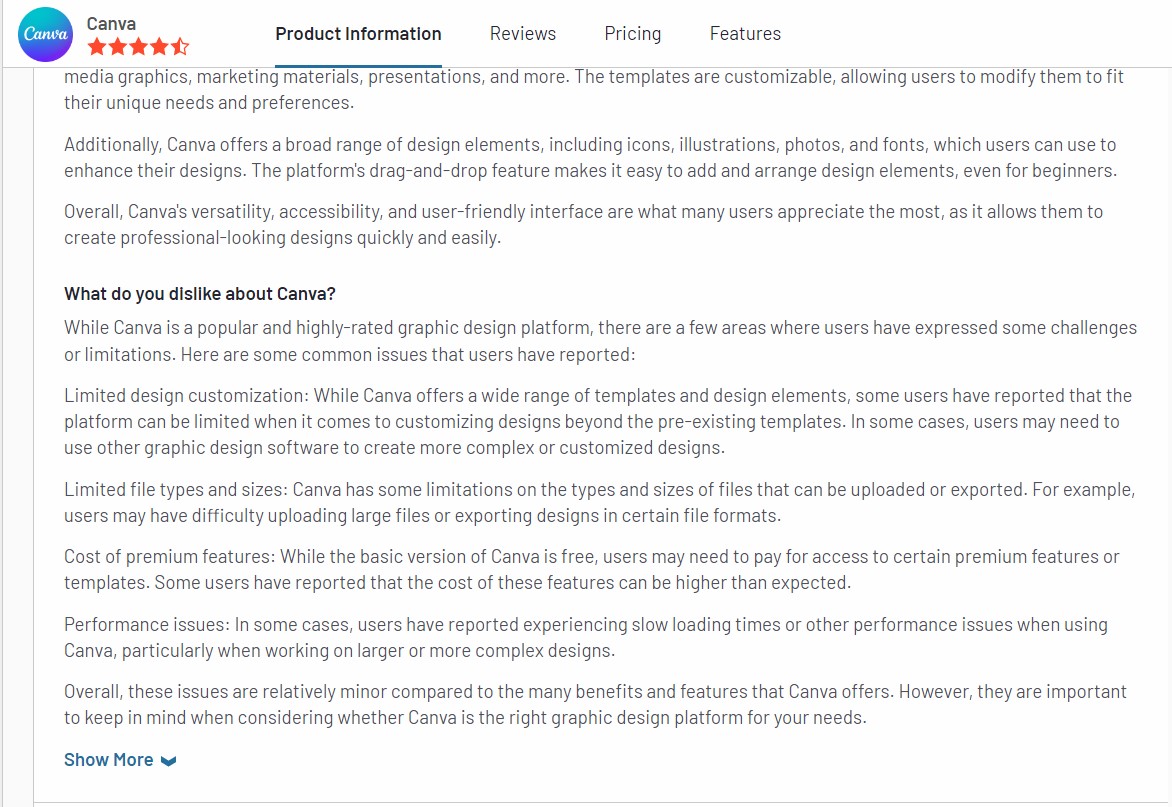
Task: Open the Pricing tab
Action: [x=632, y=33]
